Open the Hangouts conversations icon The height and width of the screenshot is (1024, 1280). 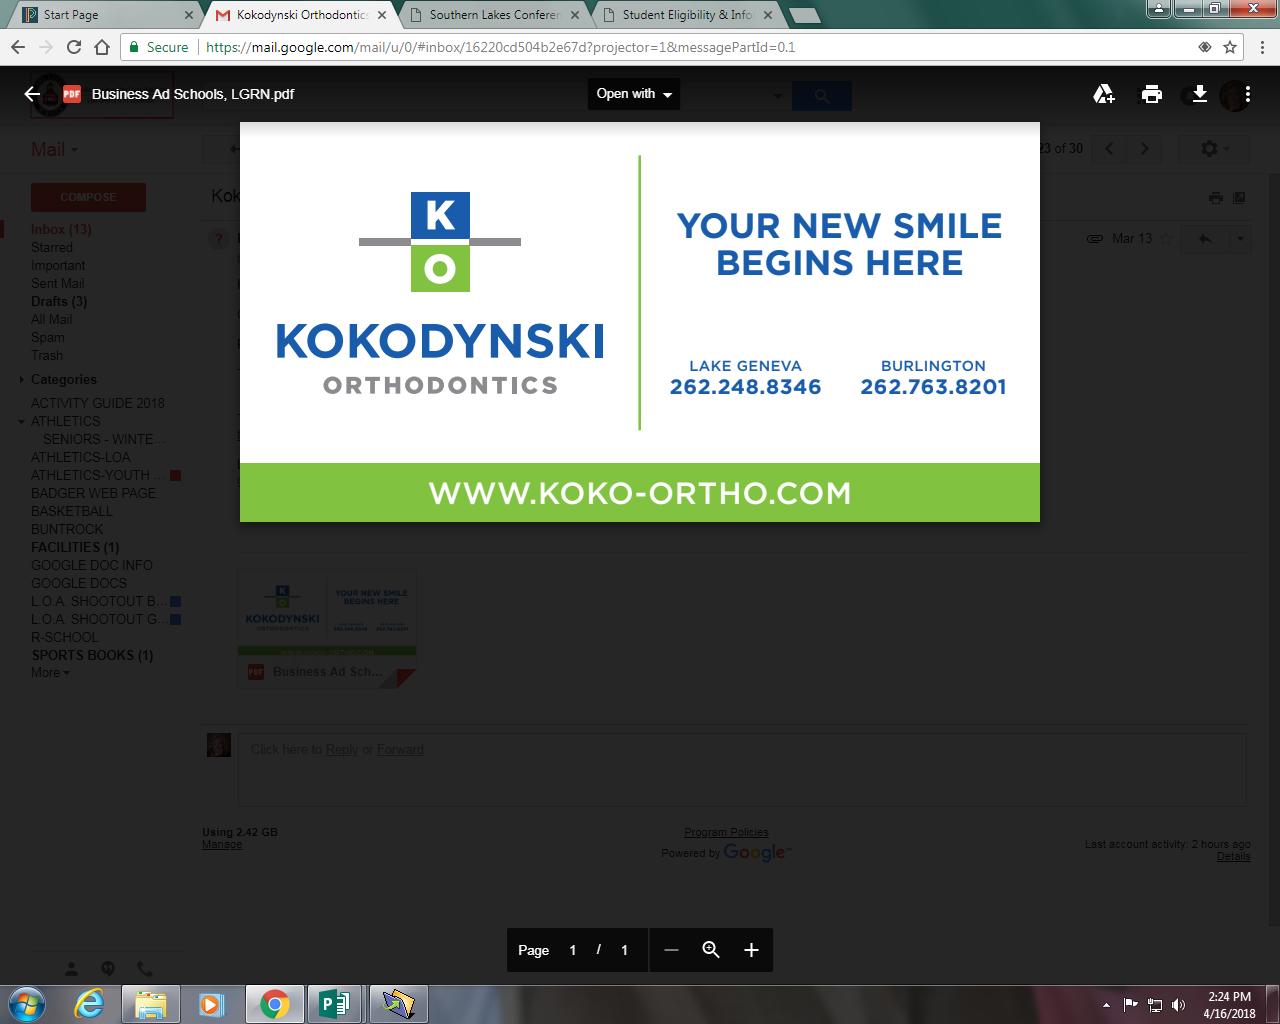pyautogui.click(x=108, y=969)
